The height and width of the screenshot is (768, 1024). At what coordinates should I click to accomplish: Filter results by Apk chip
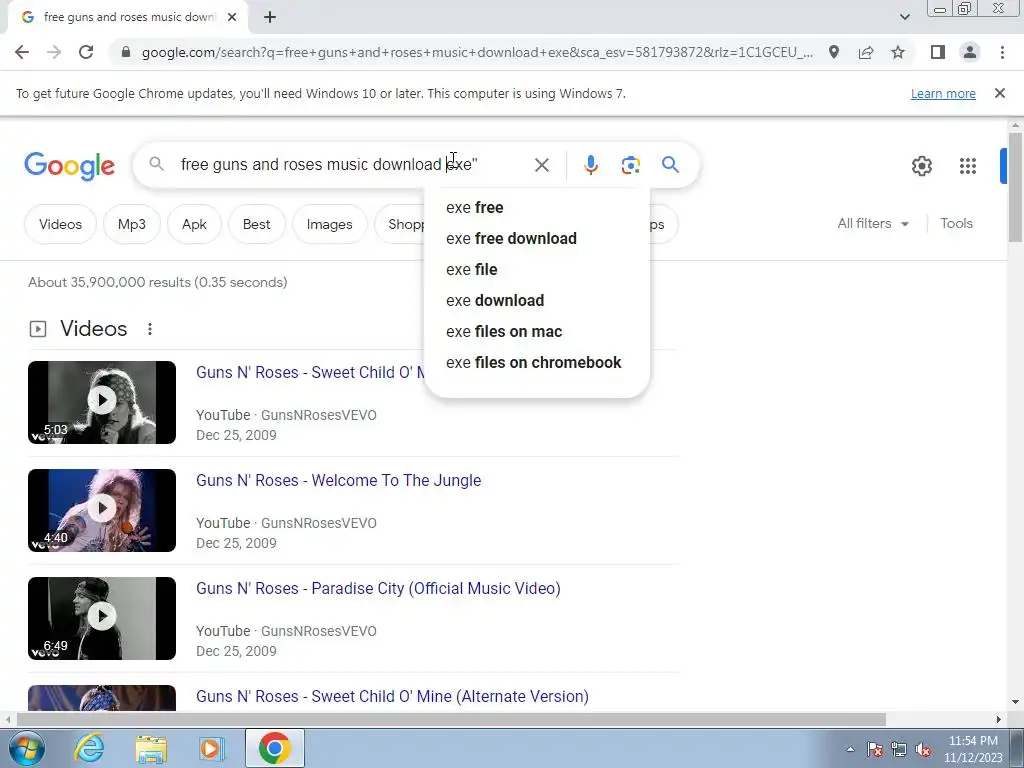pos(194,224)
